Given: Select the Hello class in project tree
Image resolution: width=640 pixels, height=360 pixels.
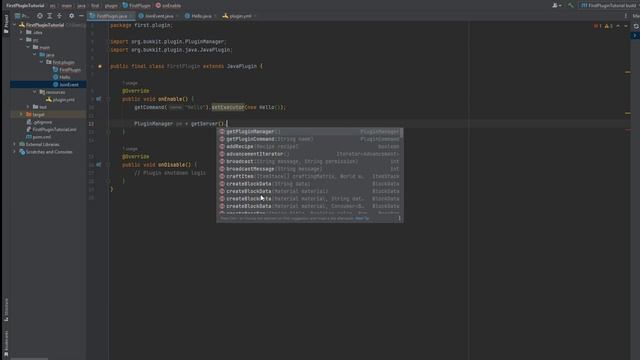Looking at the screenshot, I should tap(62, 77).
